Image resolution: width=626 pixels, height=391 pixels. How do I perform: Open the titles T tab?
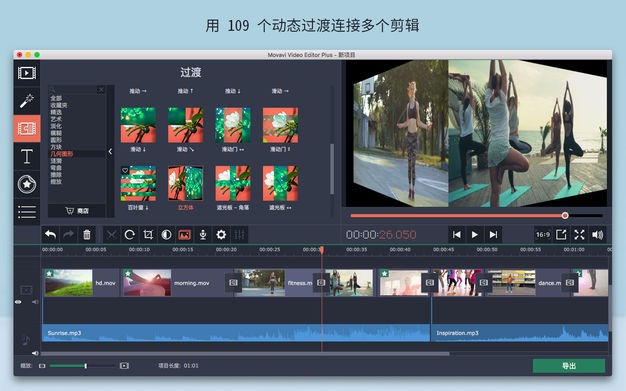click(x=27, y=156)
